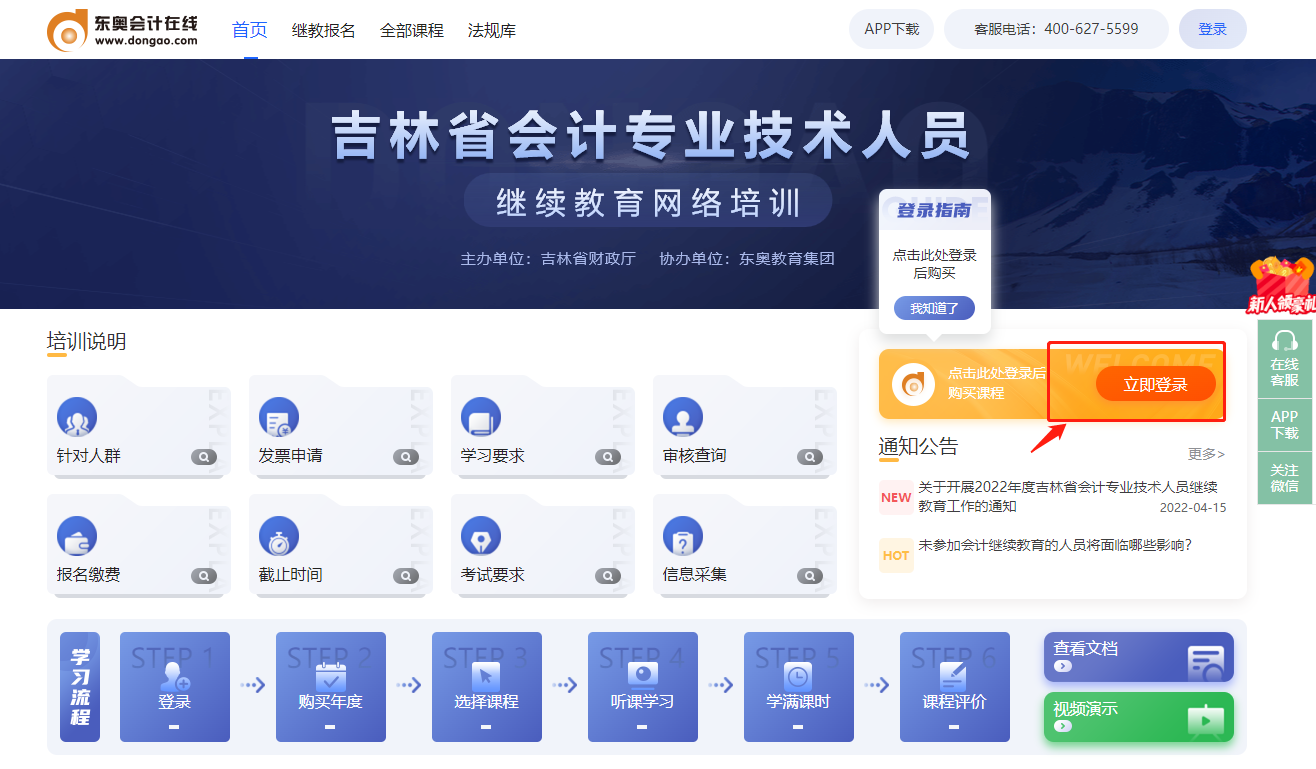1316x769 pixels.
Task: Open the 全部课程 menu item
Action: pos(412,29)
